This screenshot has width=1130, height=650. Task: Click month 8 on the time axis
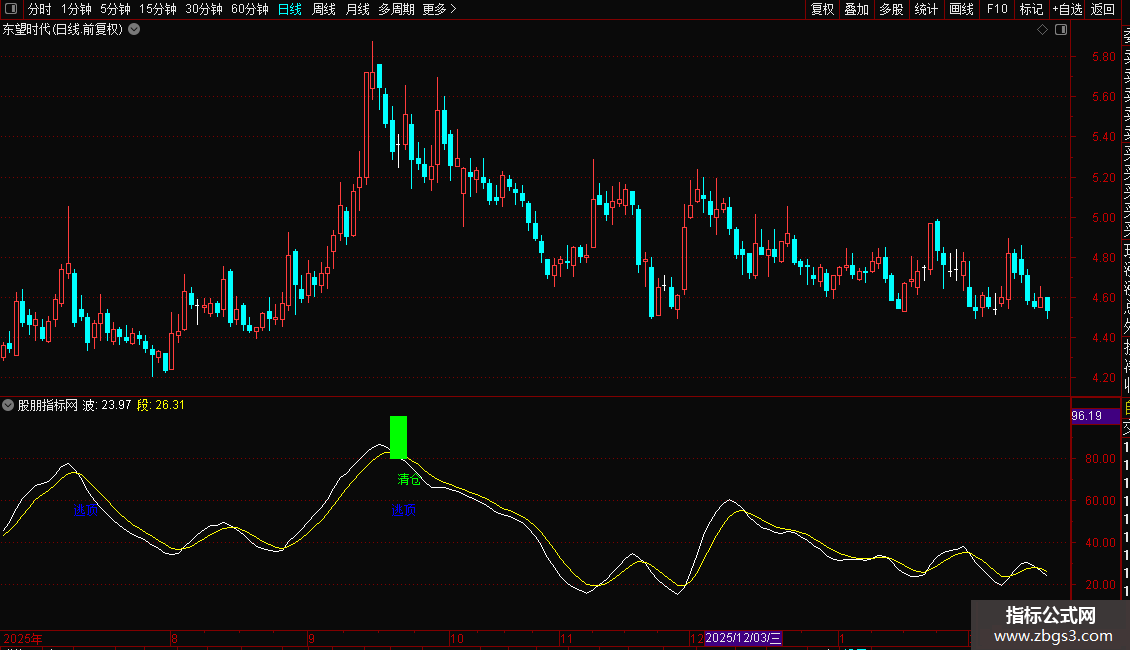174,638
